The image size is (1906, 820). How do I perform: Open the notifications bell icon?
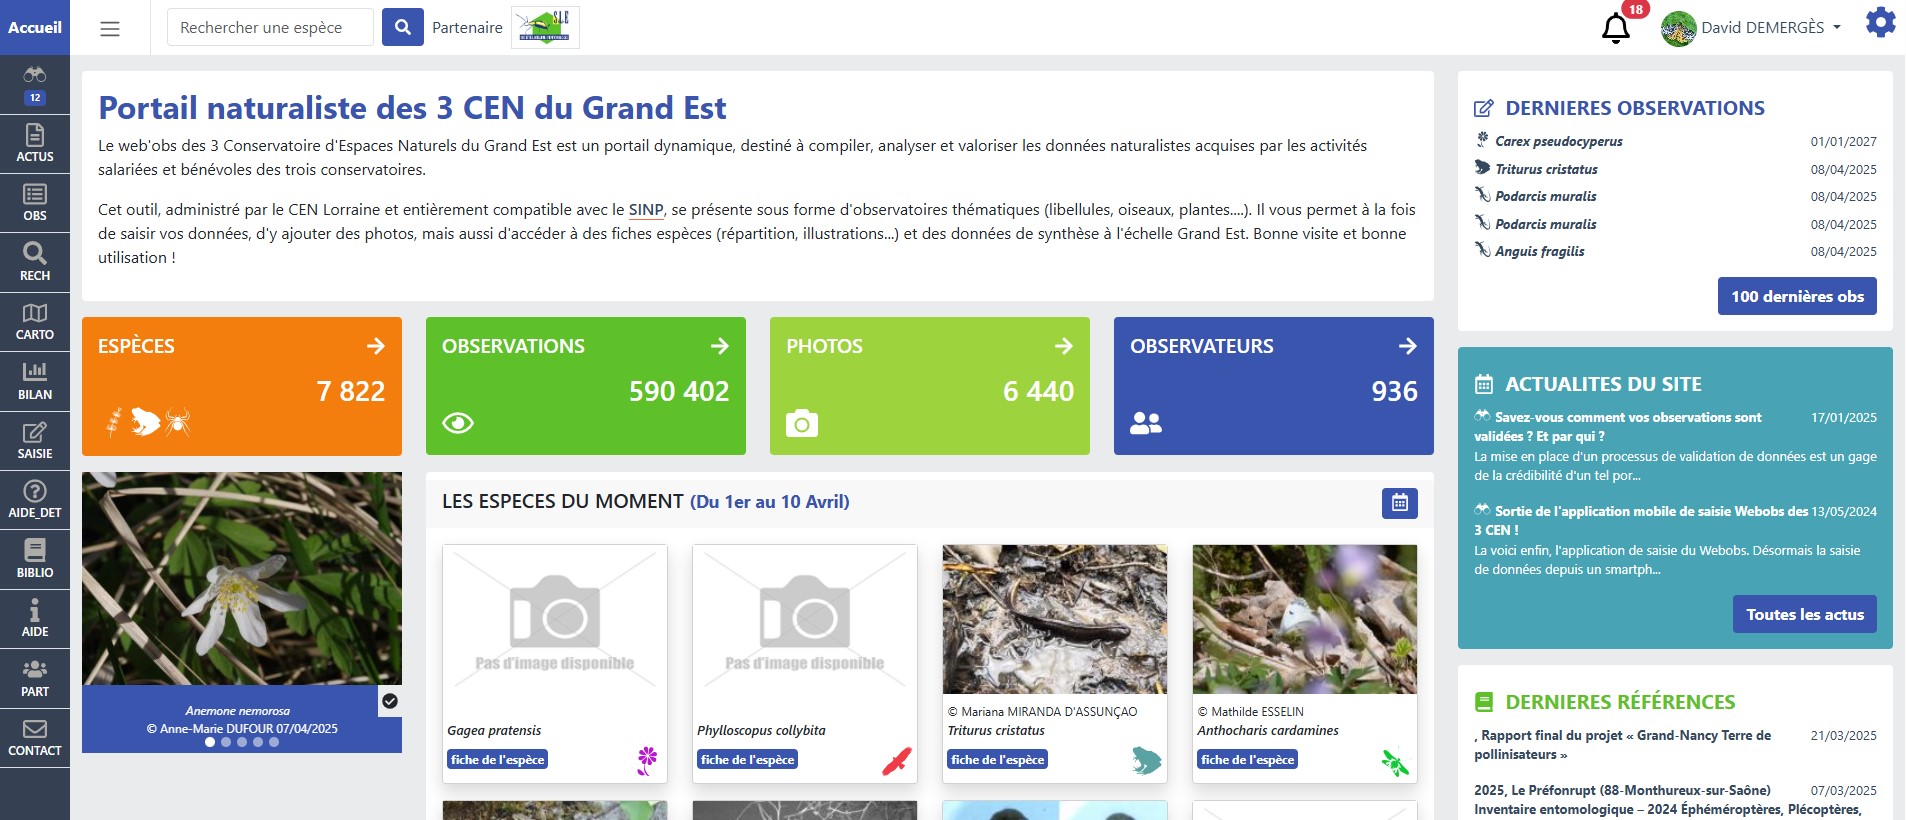coord(1616,28)
